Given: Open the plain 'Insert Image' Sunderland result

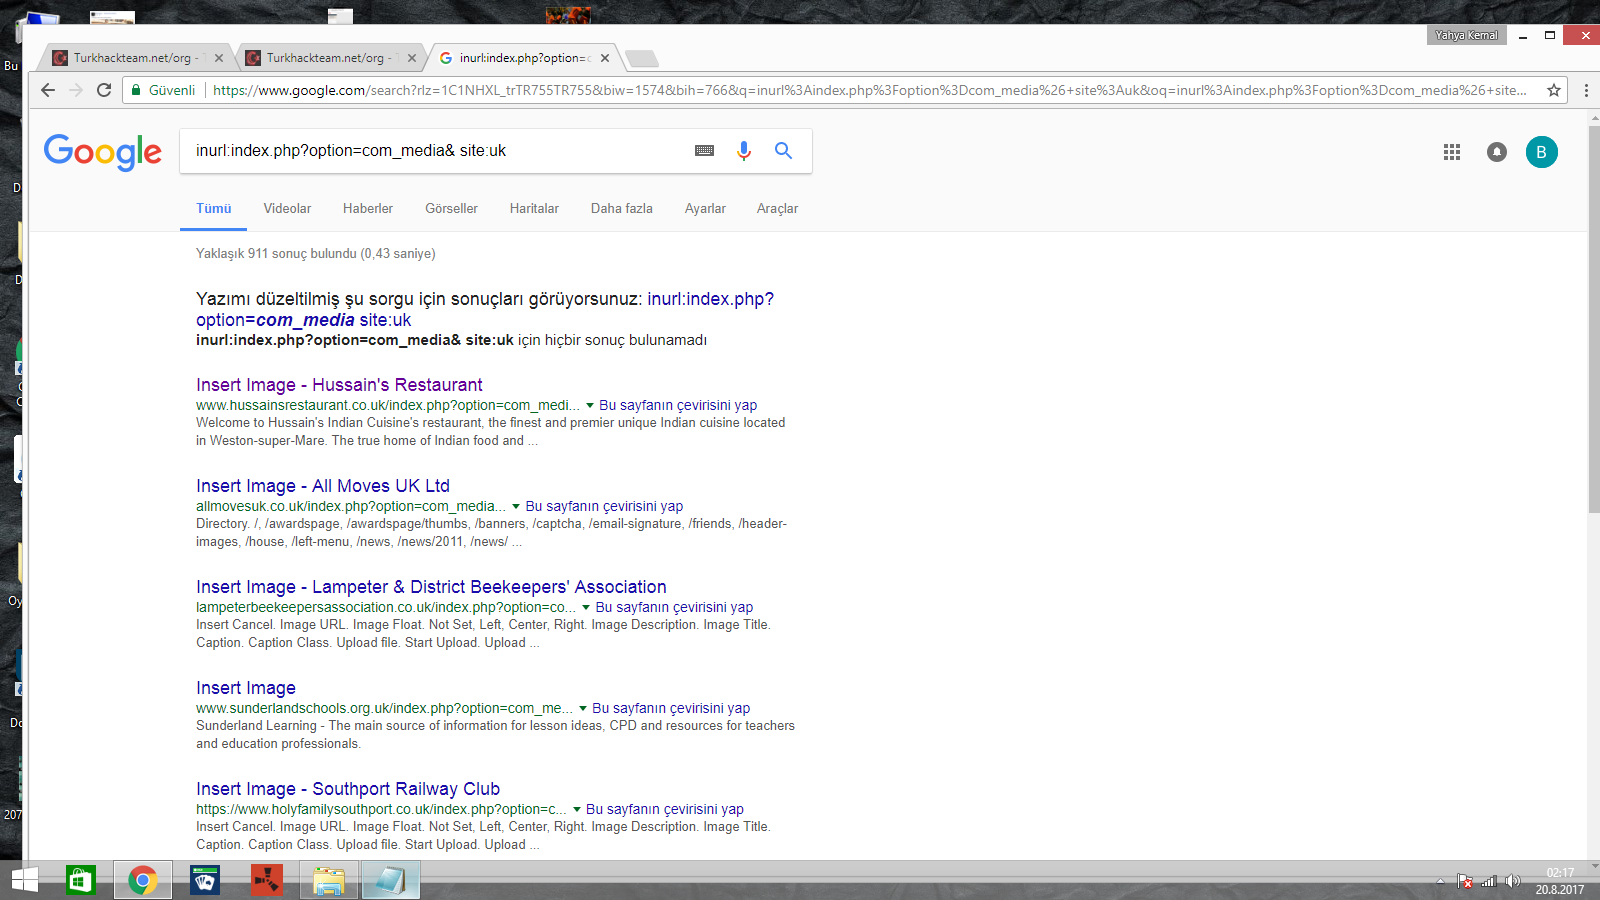Looking at the screenshot, I should pos(246,688).
